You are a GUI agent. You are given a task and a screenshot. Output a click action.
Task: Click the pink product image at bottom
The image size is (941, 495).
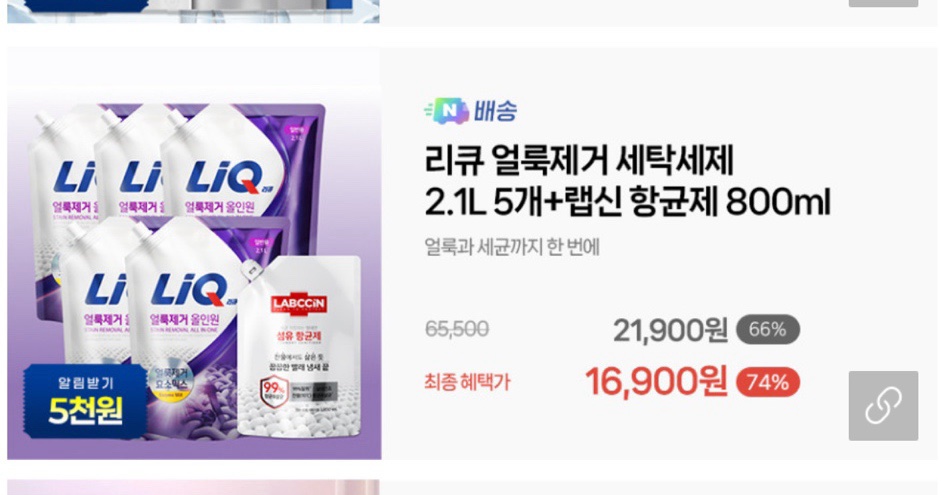coord(193,487)
